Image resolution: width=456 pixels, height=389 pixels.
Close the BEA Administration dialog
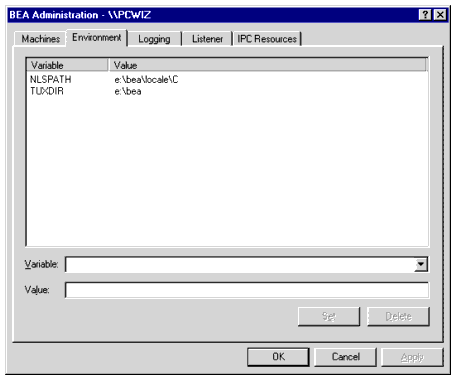point(440,15)
